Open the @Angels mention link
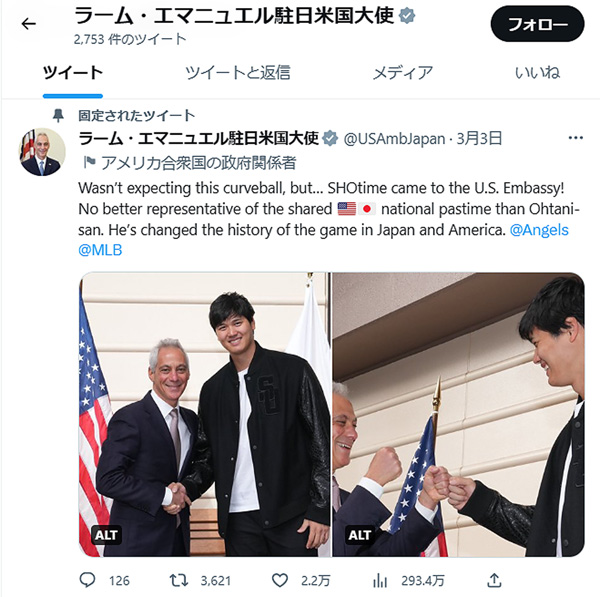Viewport: 600px width, 597px height. pos(539,230)
